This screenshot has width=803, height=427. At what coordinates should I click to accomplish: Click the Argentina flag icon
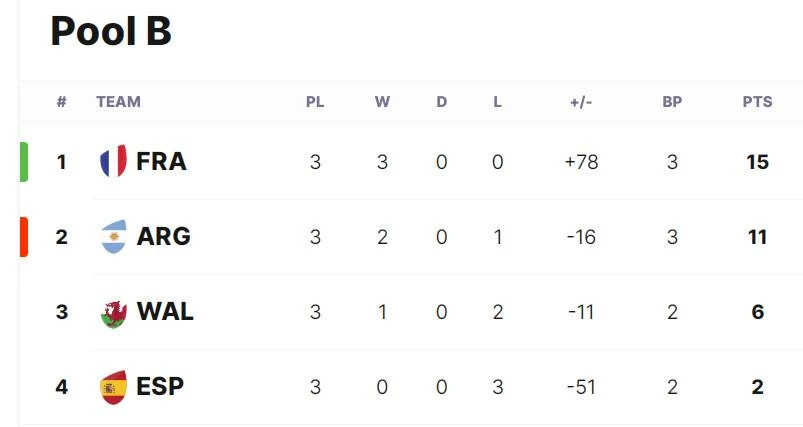point(114,237)
